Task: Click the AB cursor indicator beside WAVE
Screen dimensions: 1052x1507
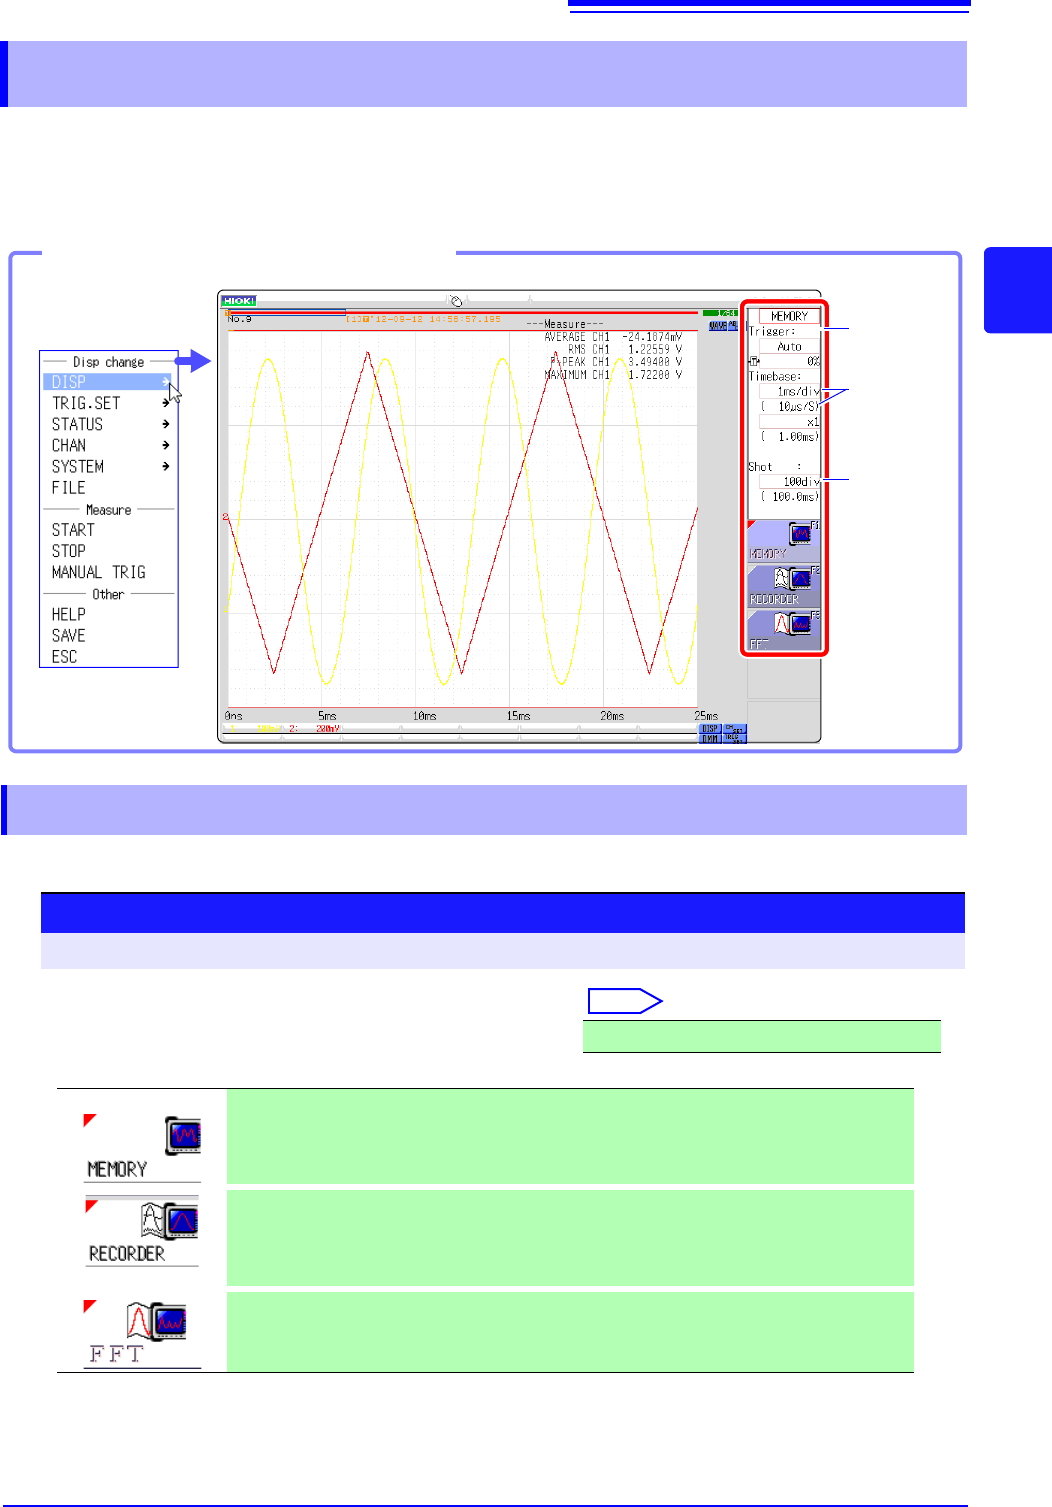Action: point(733,325)
